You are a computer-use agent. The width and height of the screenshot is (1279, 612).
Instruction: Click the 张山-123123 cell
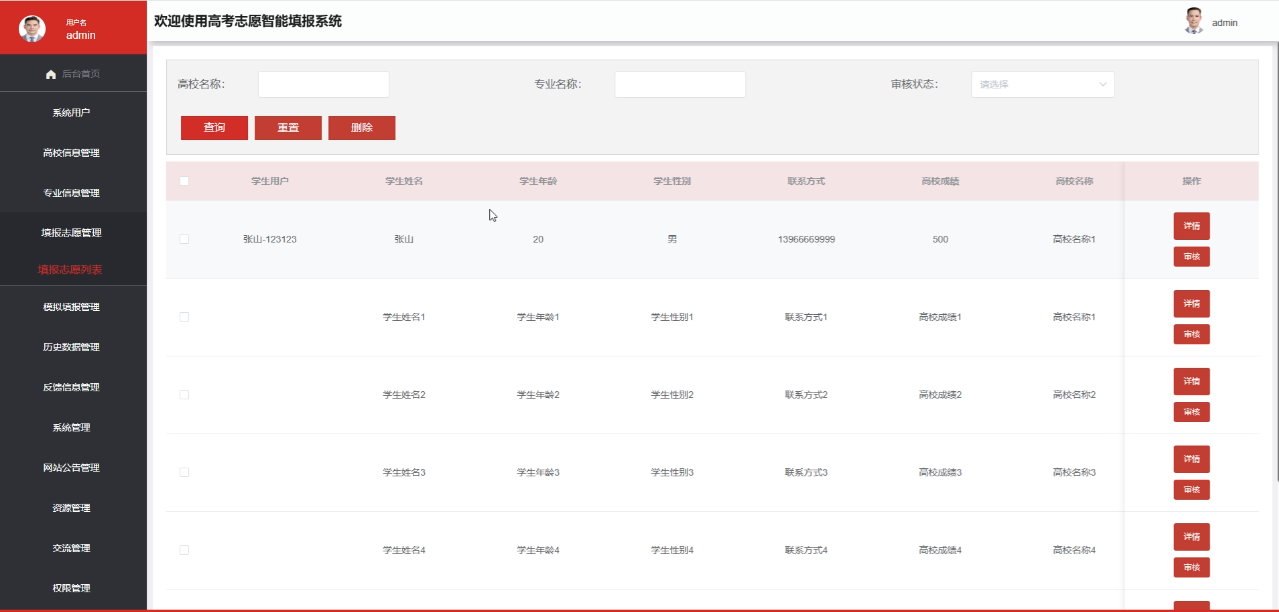270,239
